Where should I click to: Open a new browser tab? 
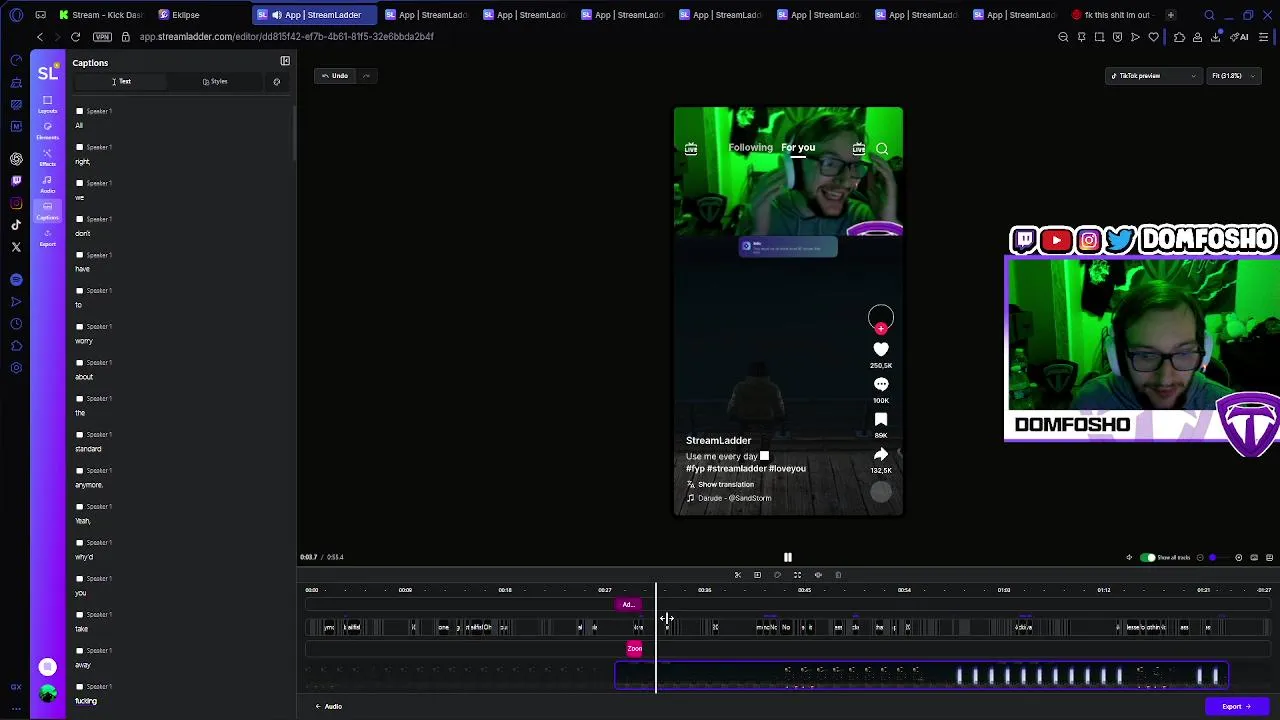click(x=1170, y=15)
